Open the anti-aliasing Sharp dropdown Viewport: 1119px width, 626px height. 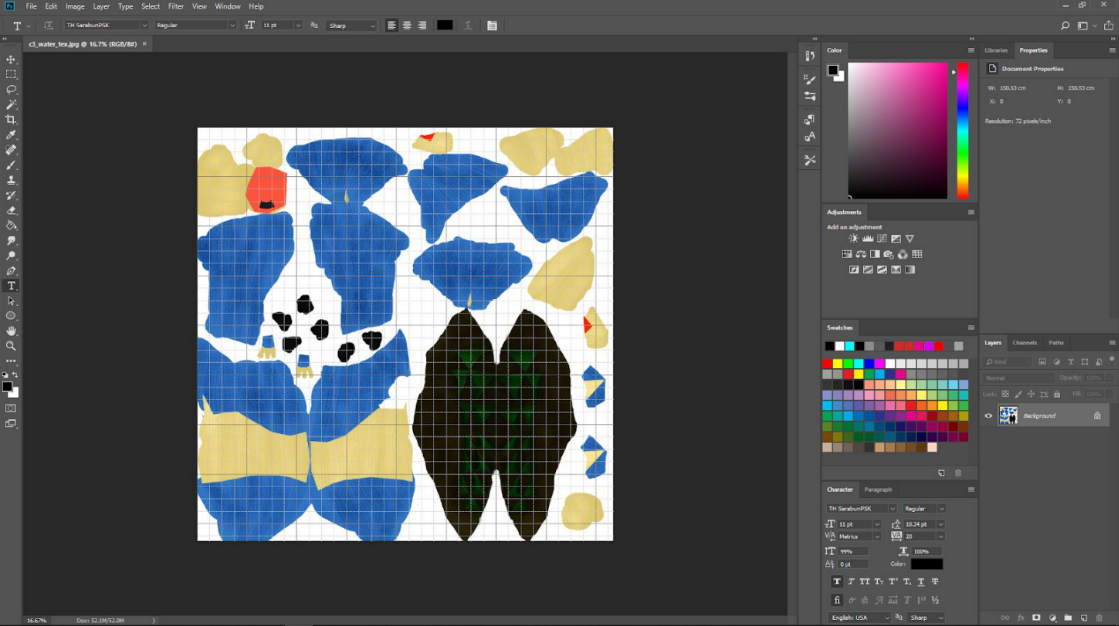pos(351,25)
